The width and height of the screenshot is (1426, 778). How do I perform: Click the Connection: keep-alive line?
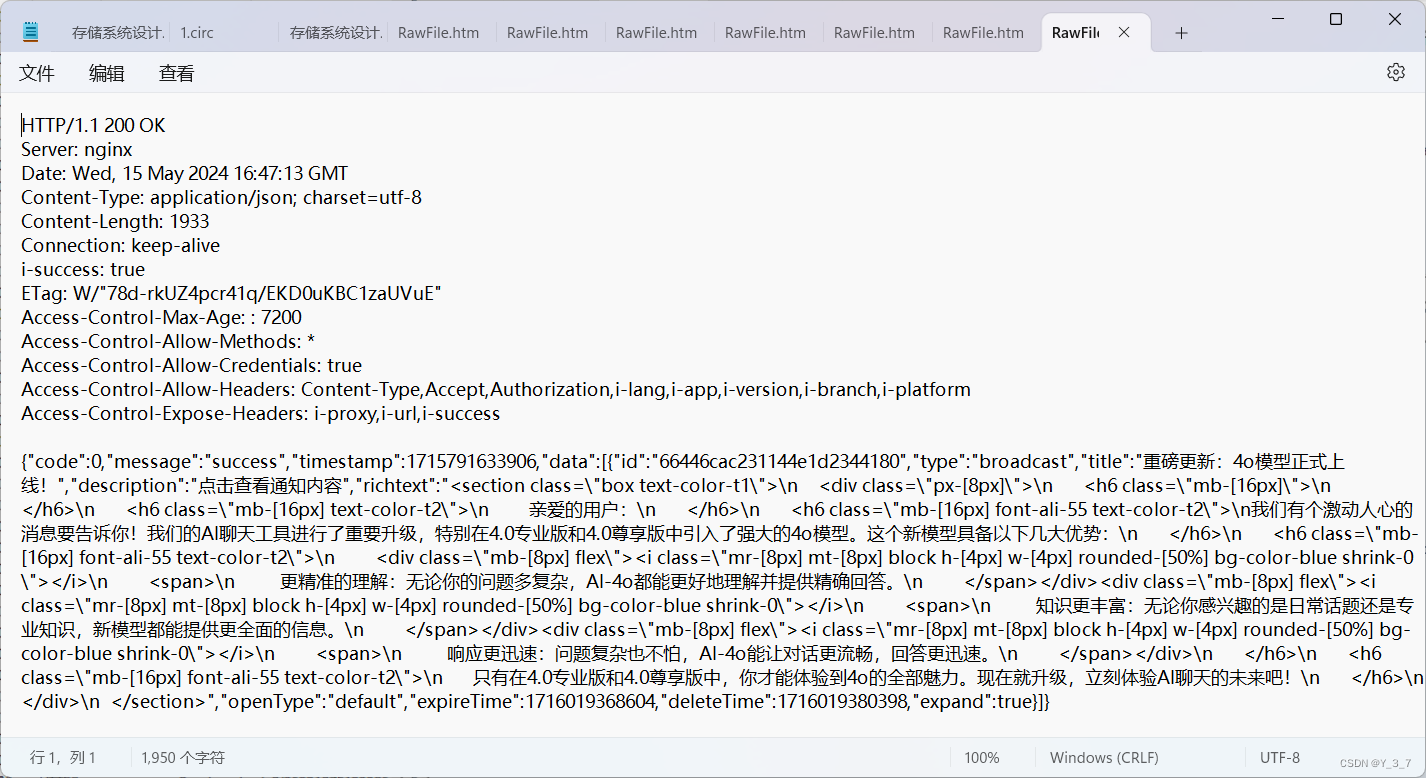pyautogui.click(x=120, y=245)
